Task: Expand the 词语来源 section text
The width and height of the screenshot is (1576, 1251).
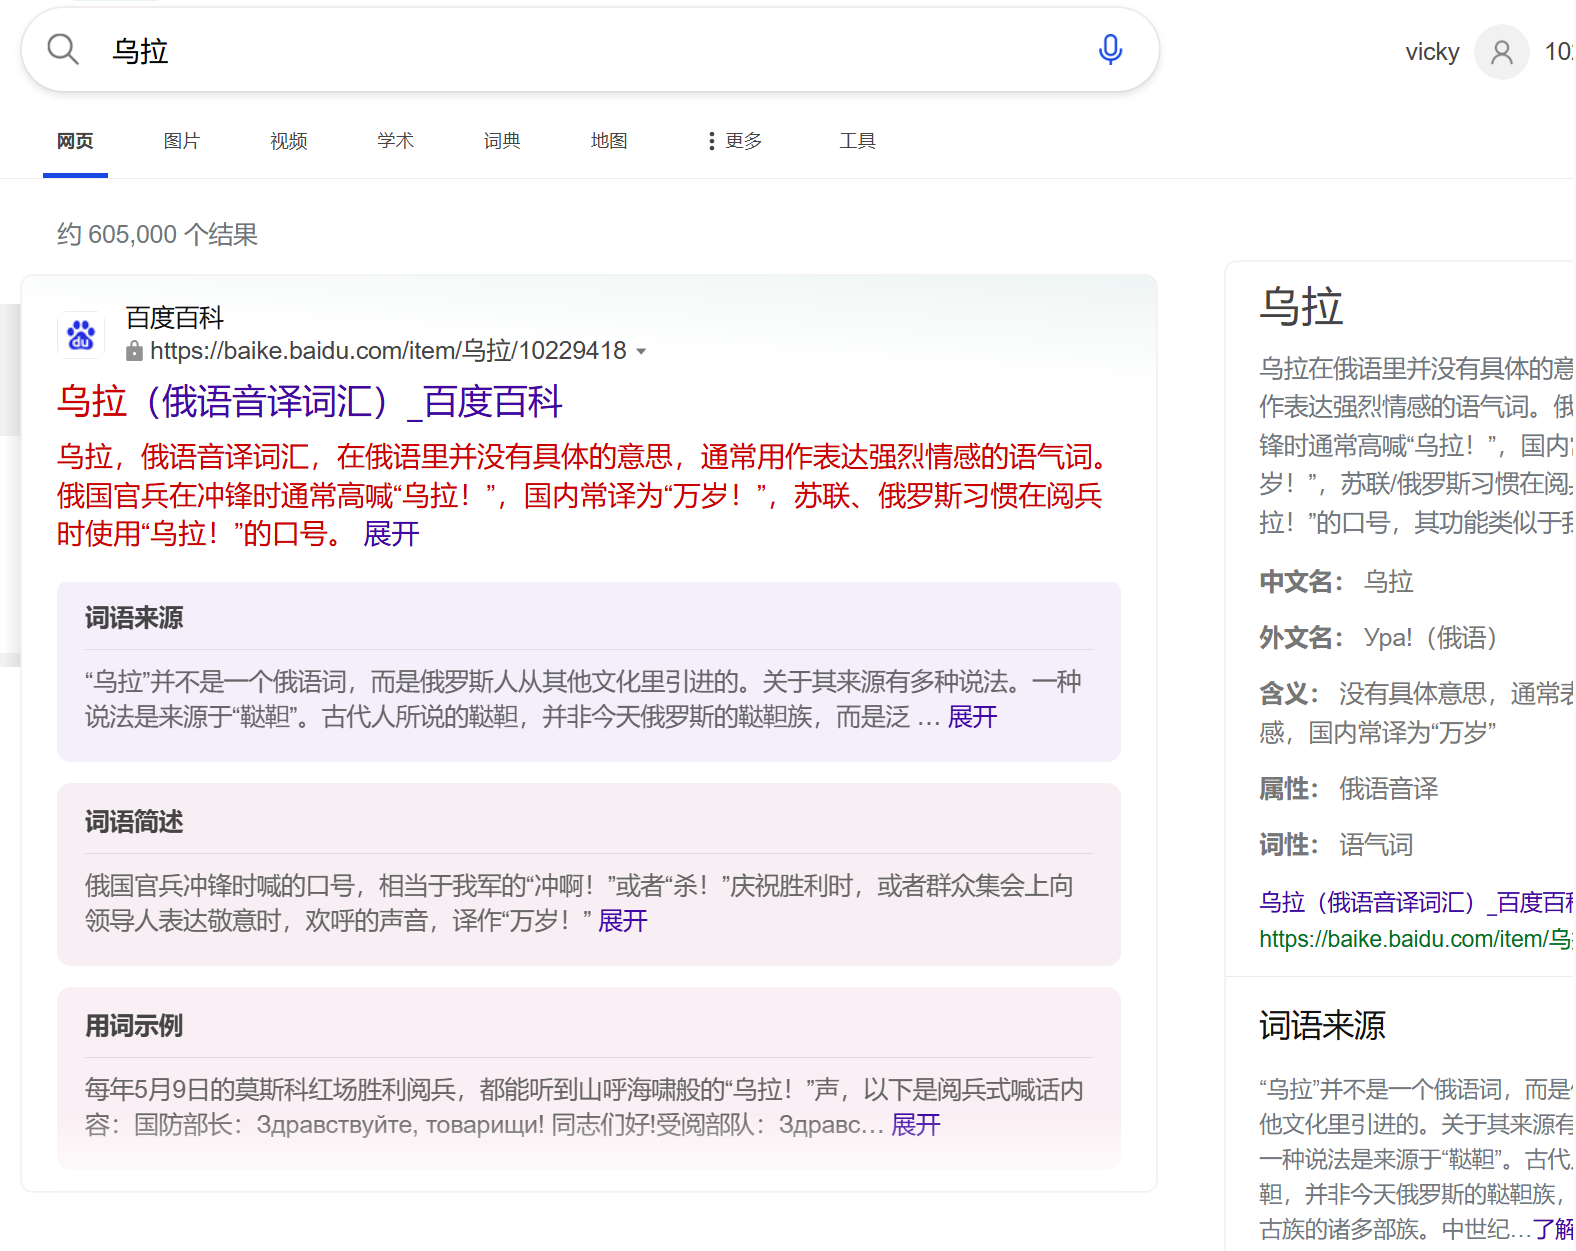Action: point(972,717)
